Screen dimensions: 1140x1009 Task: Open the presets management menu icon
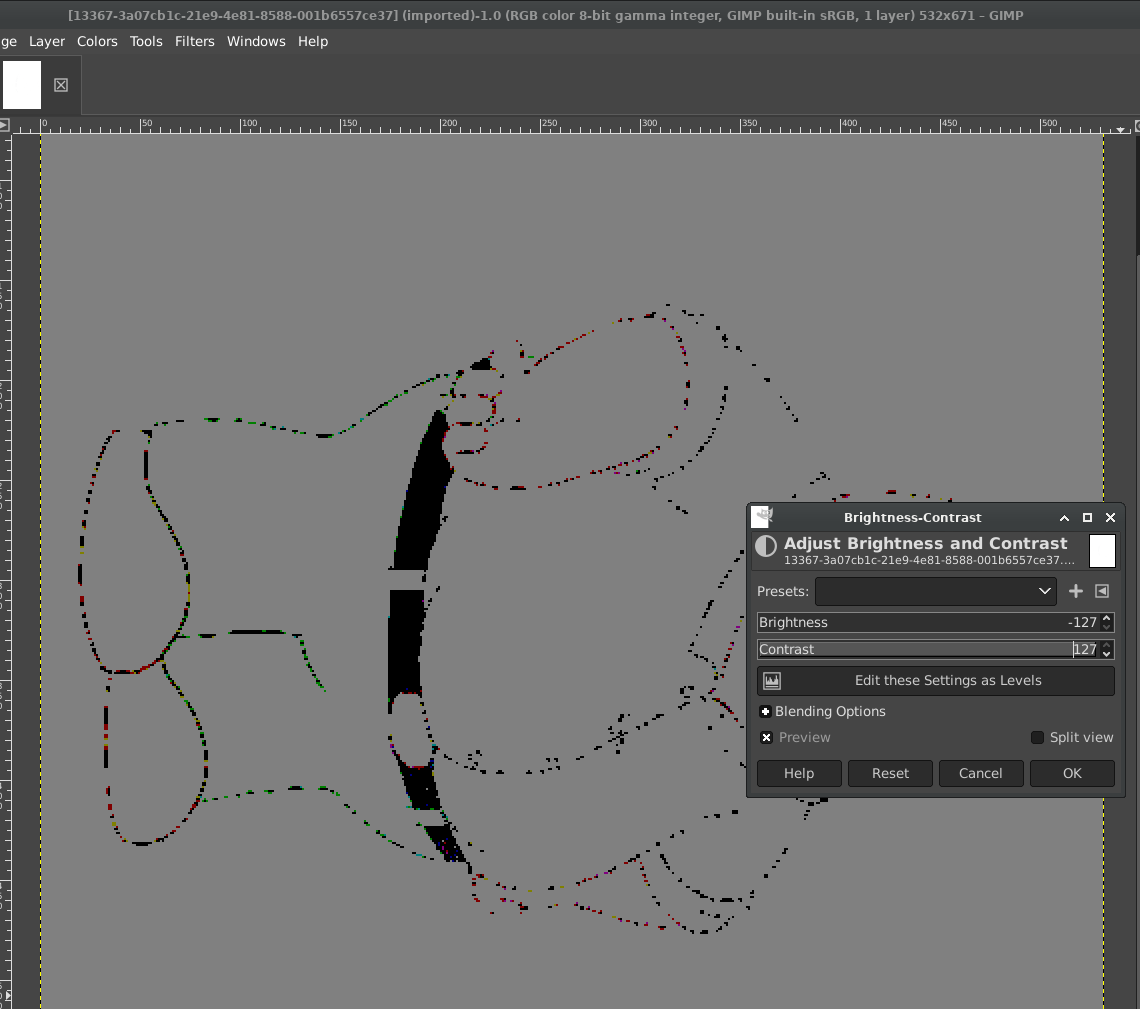click(1102, 591)
